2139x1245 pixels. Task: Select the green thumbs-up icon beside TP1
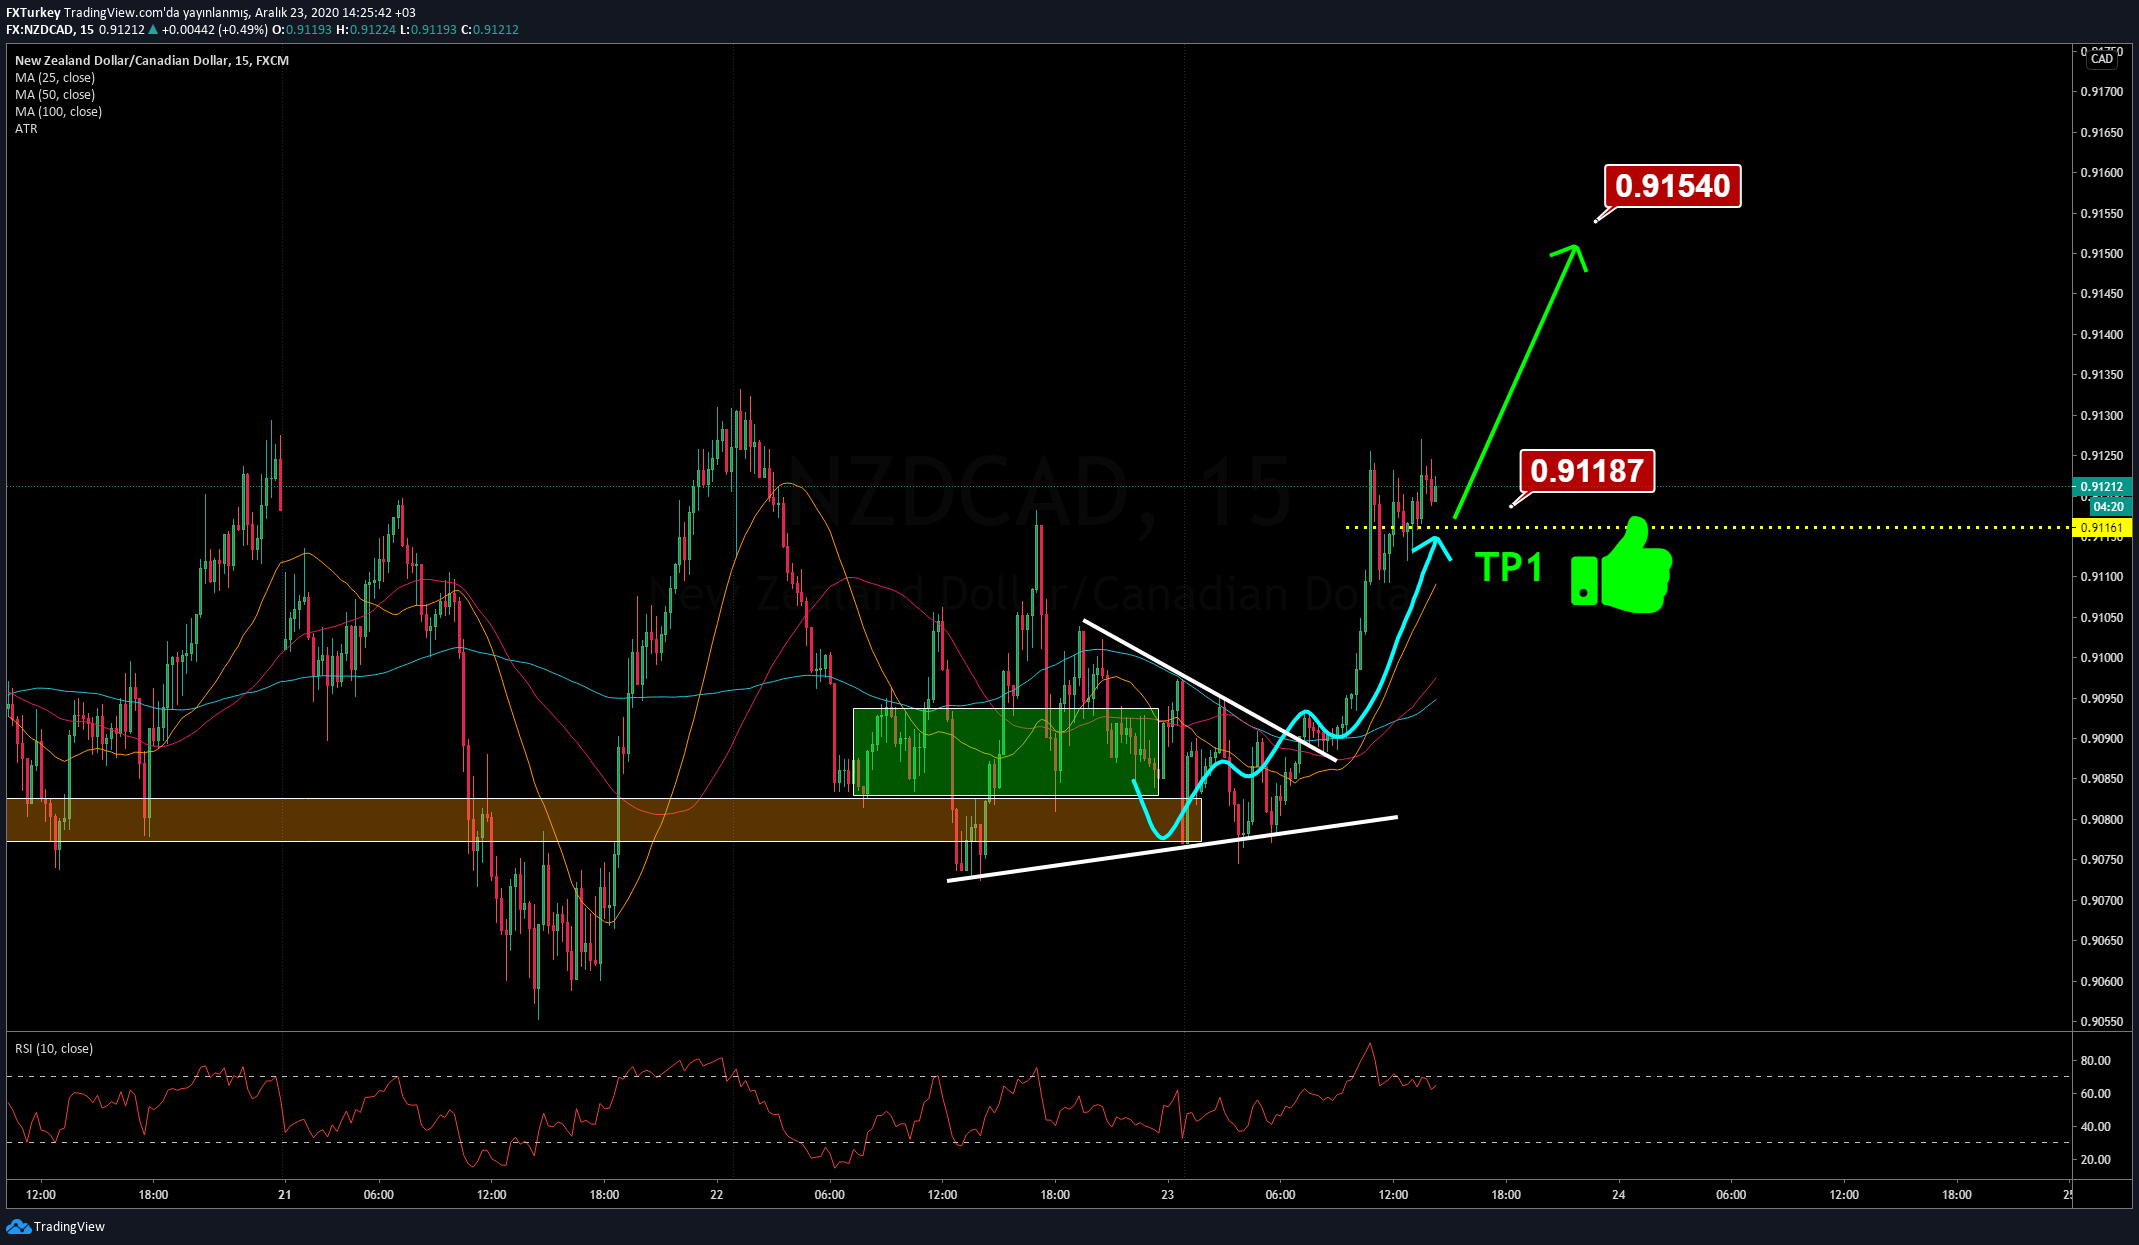pyautogui.click(x=1621, y=566)
